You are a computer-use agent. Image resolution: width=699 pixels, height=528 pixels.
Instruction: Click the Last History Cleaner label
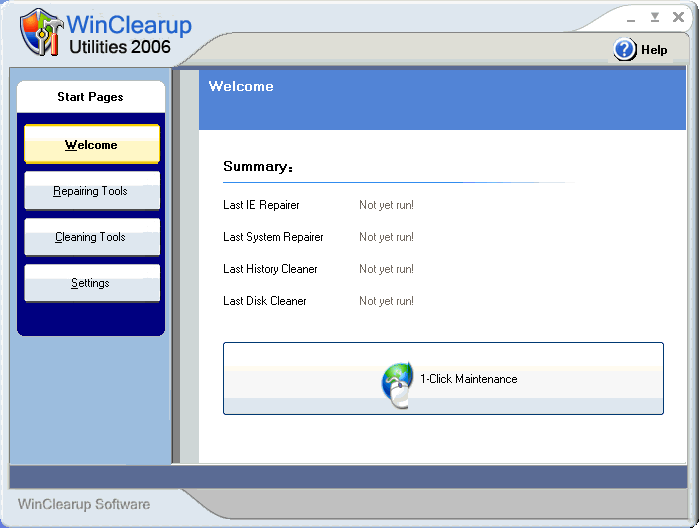coord(270,269)
